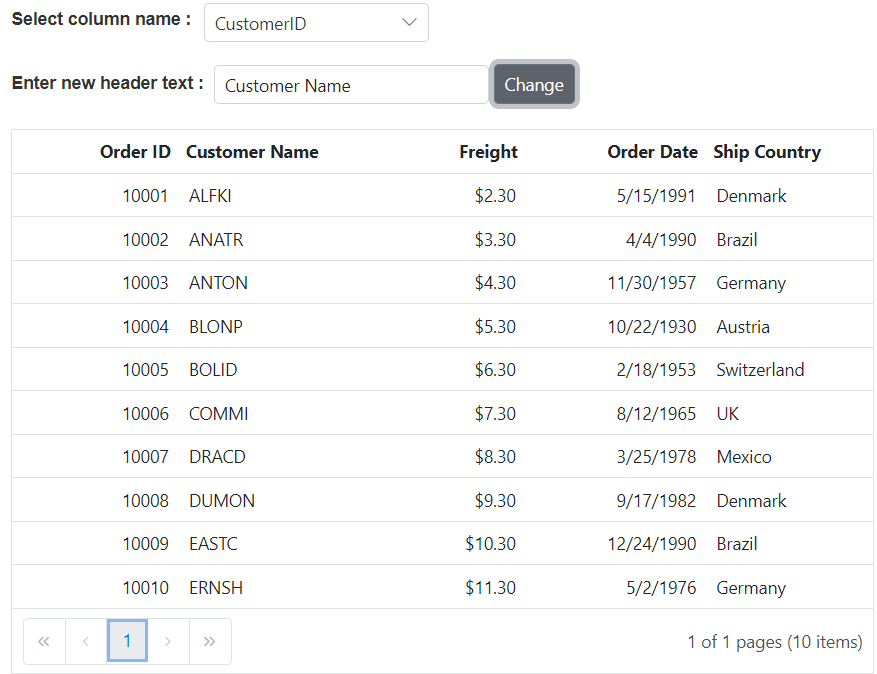This screenshot has height=674, width=877.
Task: Click the Customer Name column header
Action: click(x=252, y=152)
